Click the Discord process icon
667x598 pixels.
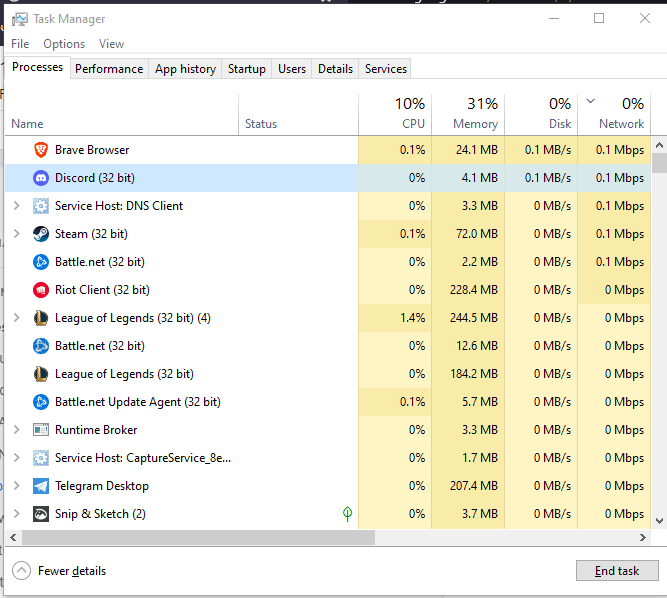[41, 178]
